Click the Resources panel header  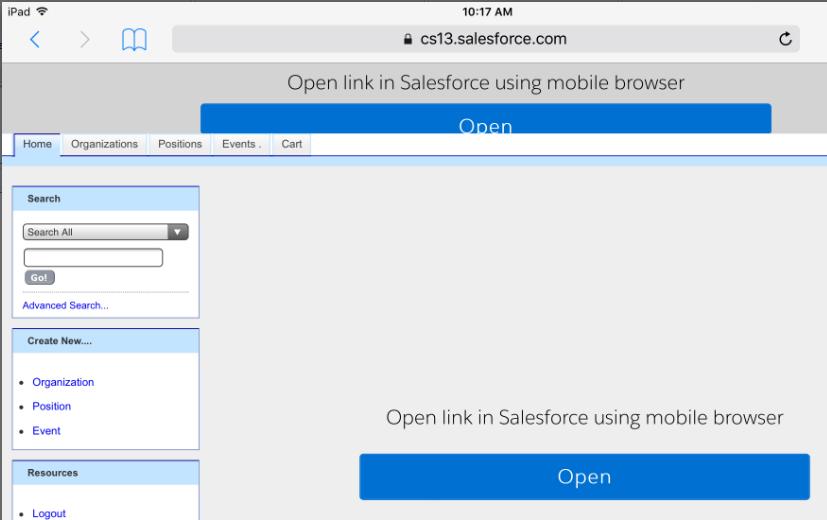(105, 473)
